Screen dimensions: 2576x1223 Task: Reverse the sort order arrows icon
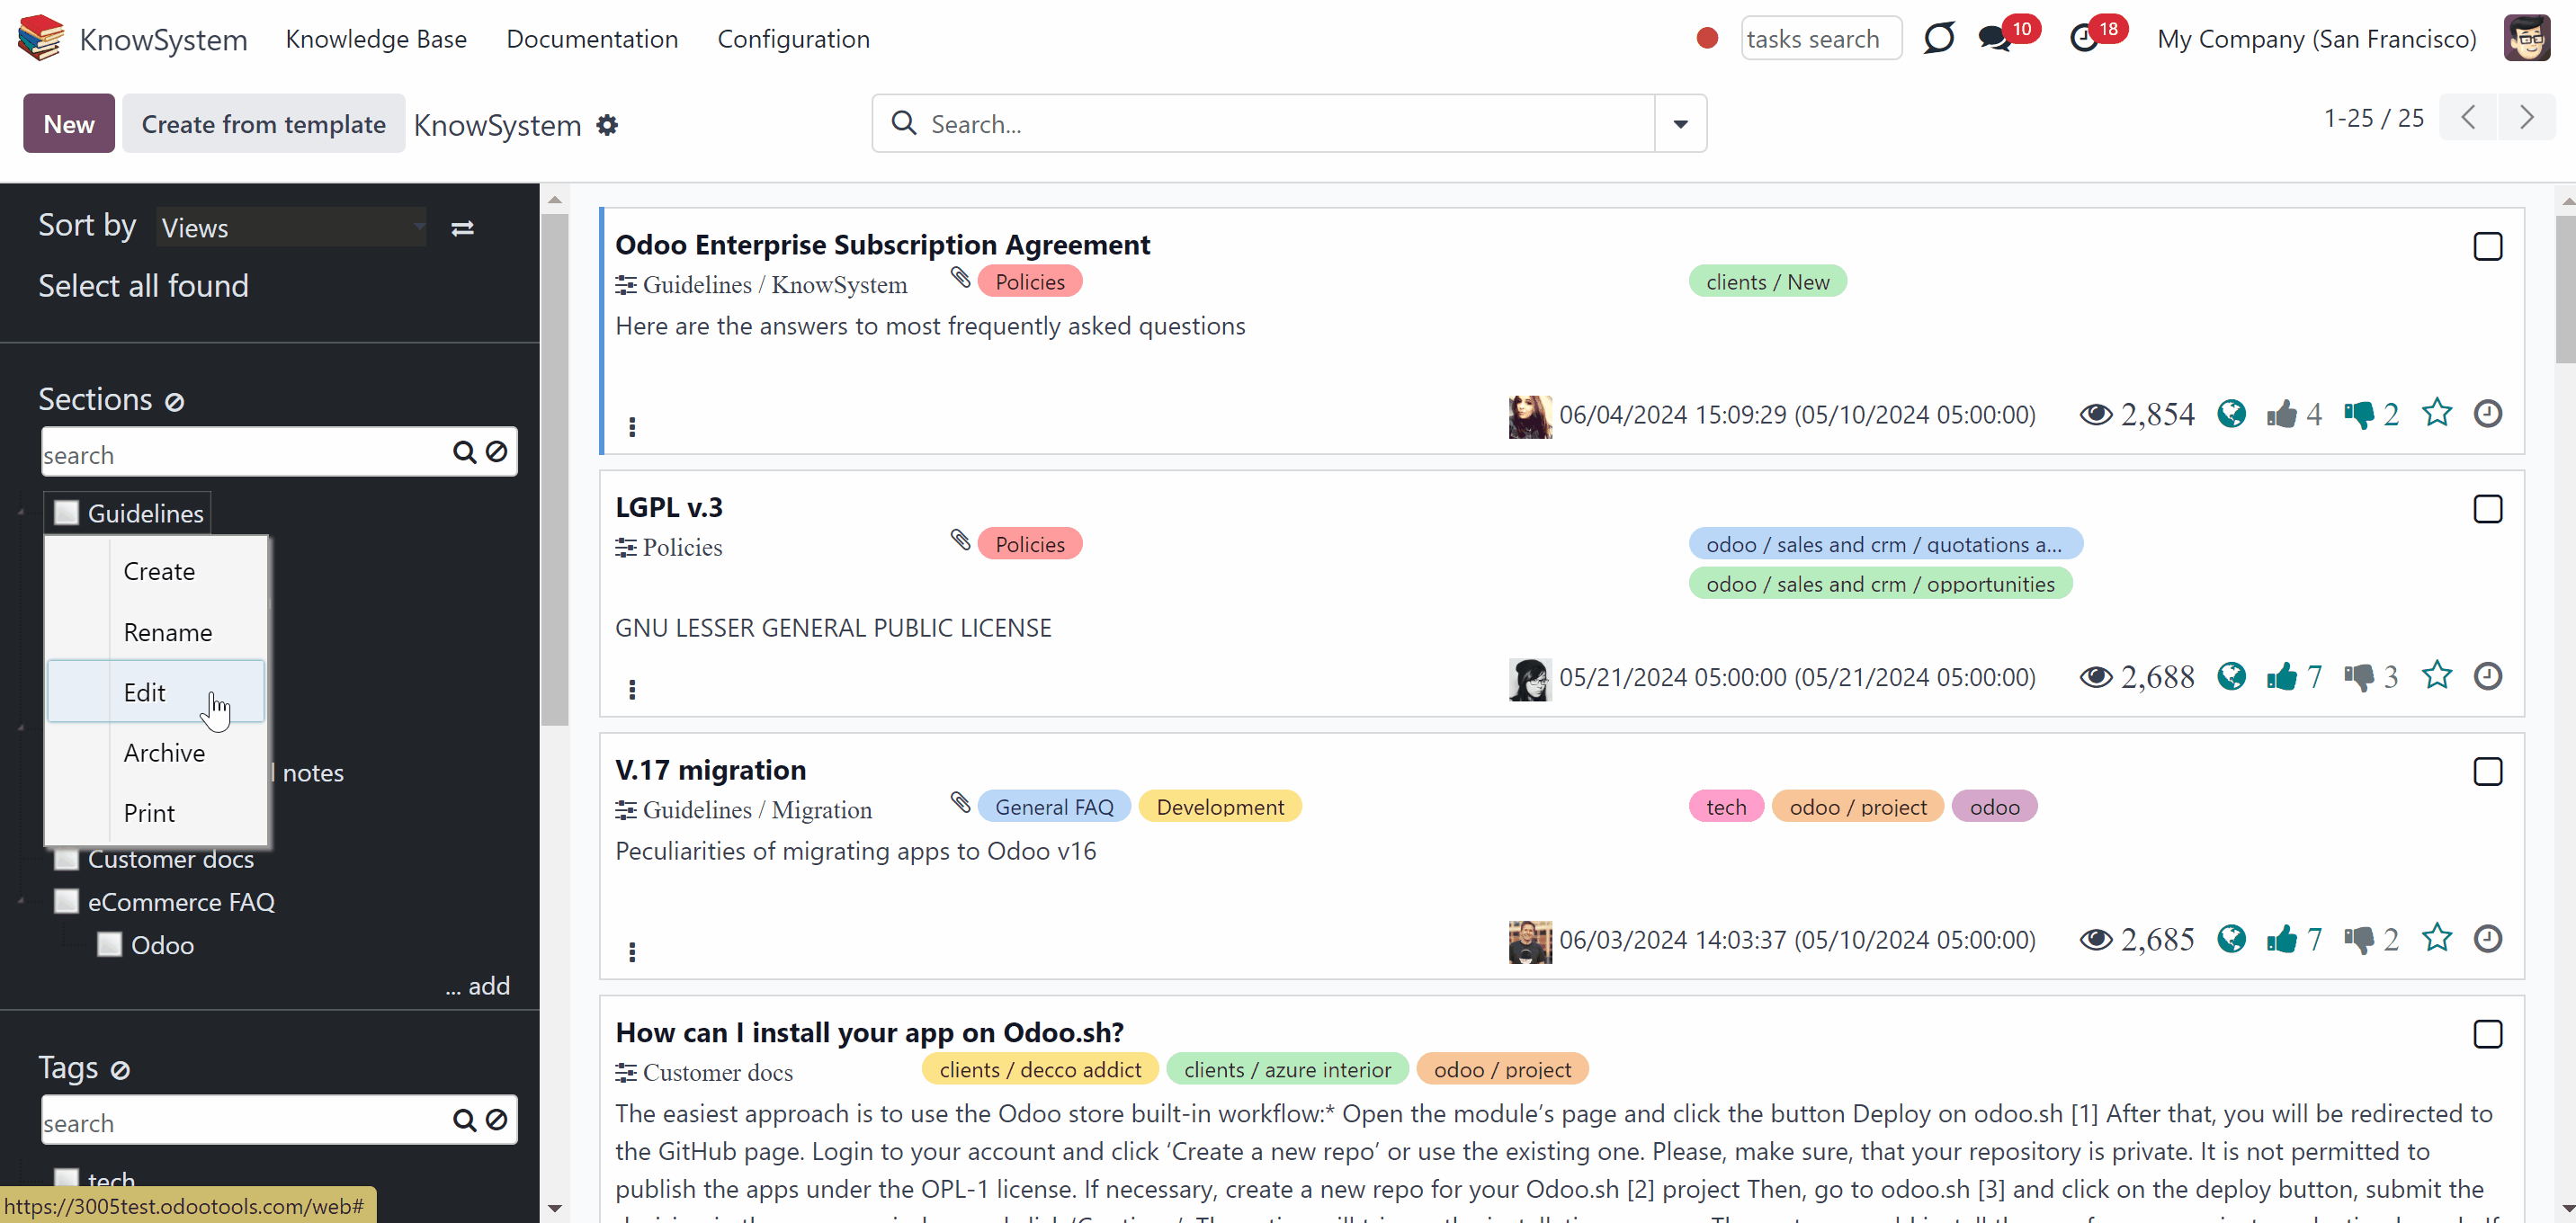tap(462, 229)
